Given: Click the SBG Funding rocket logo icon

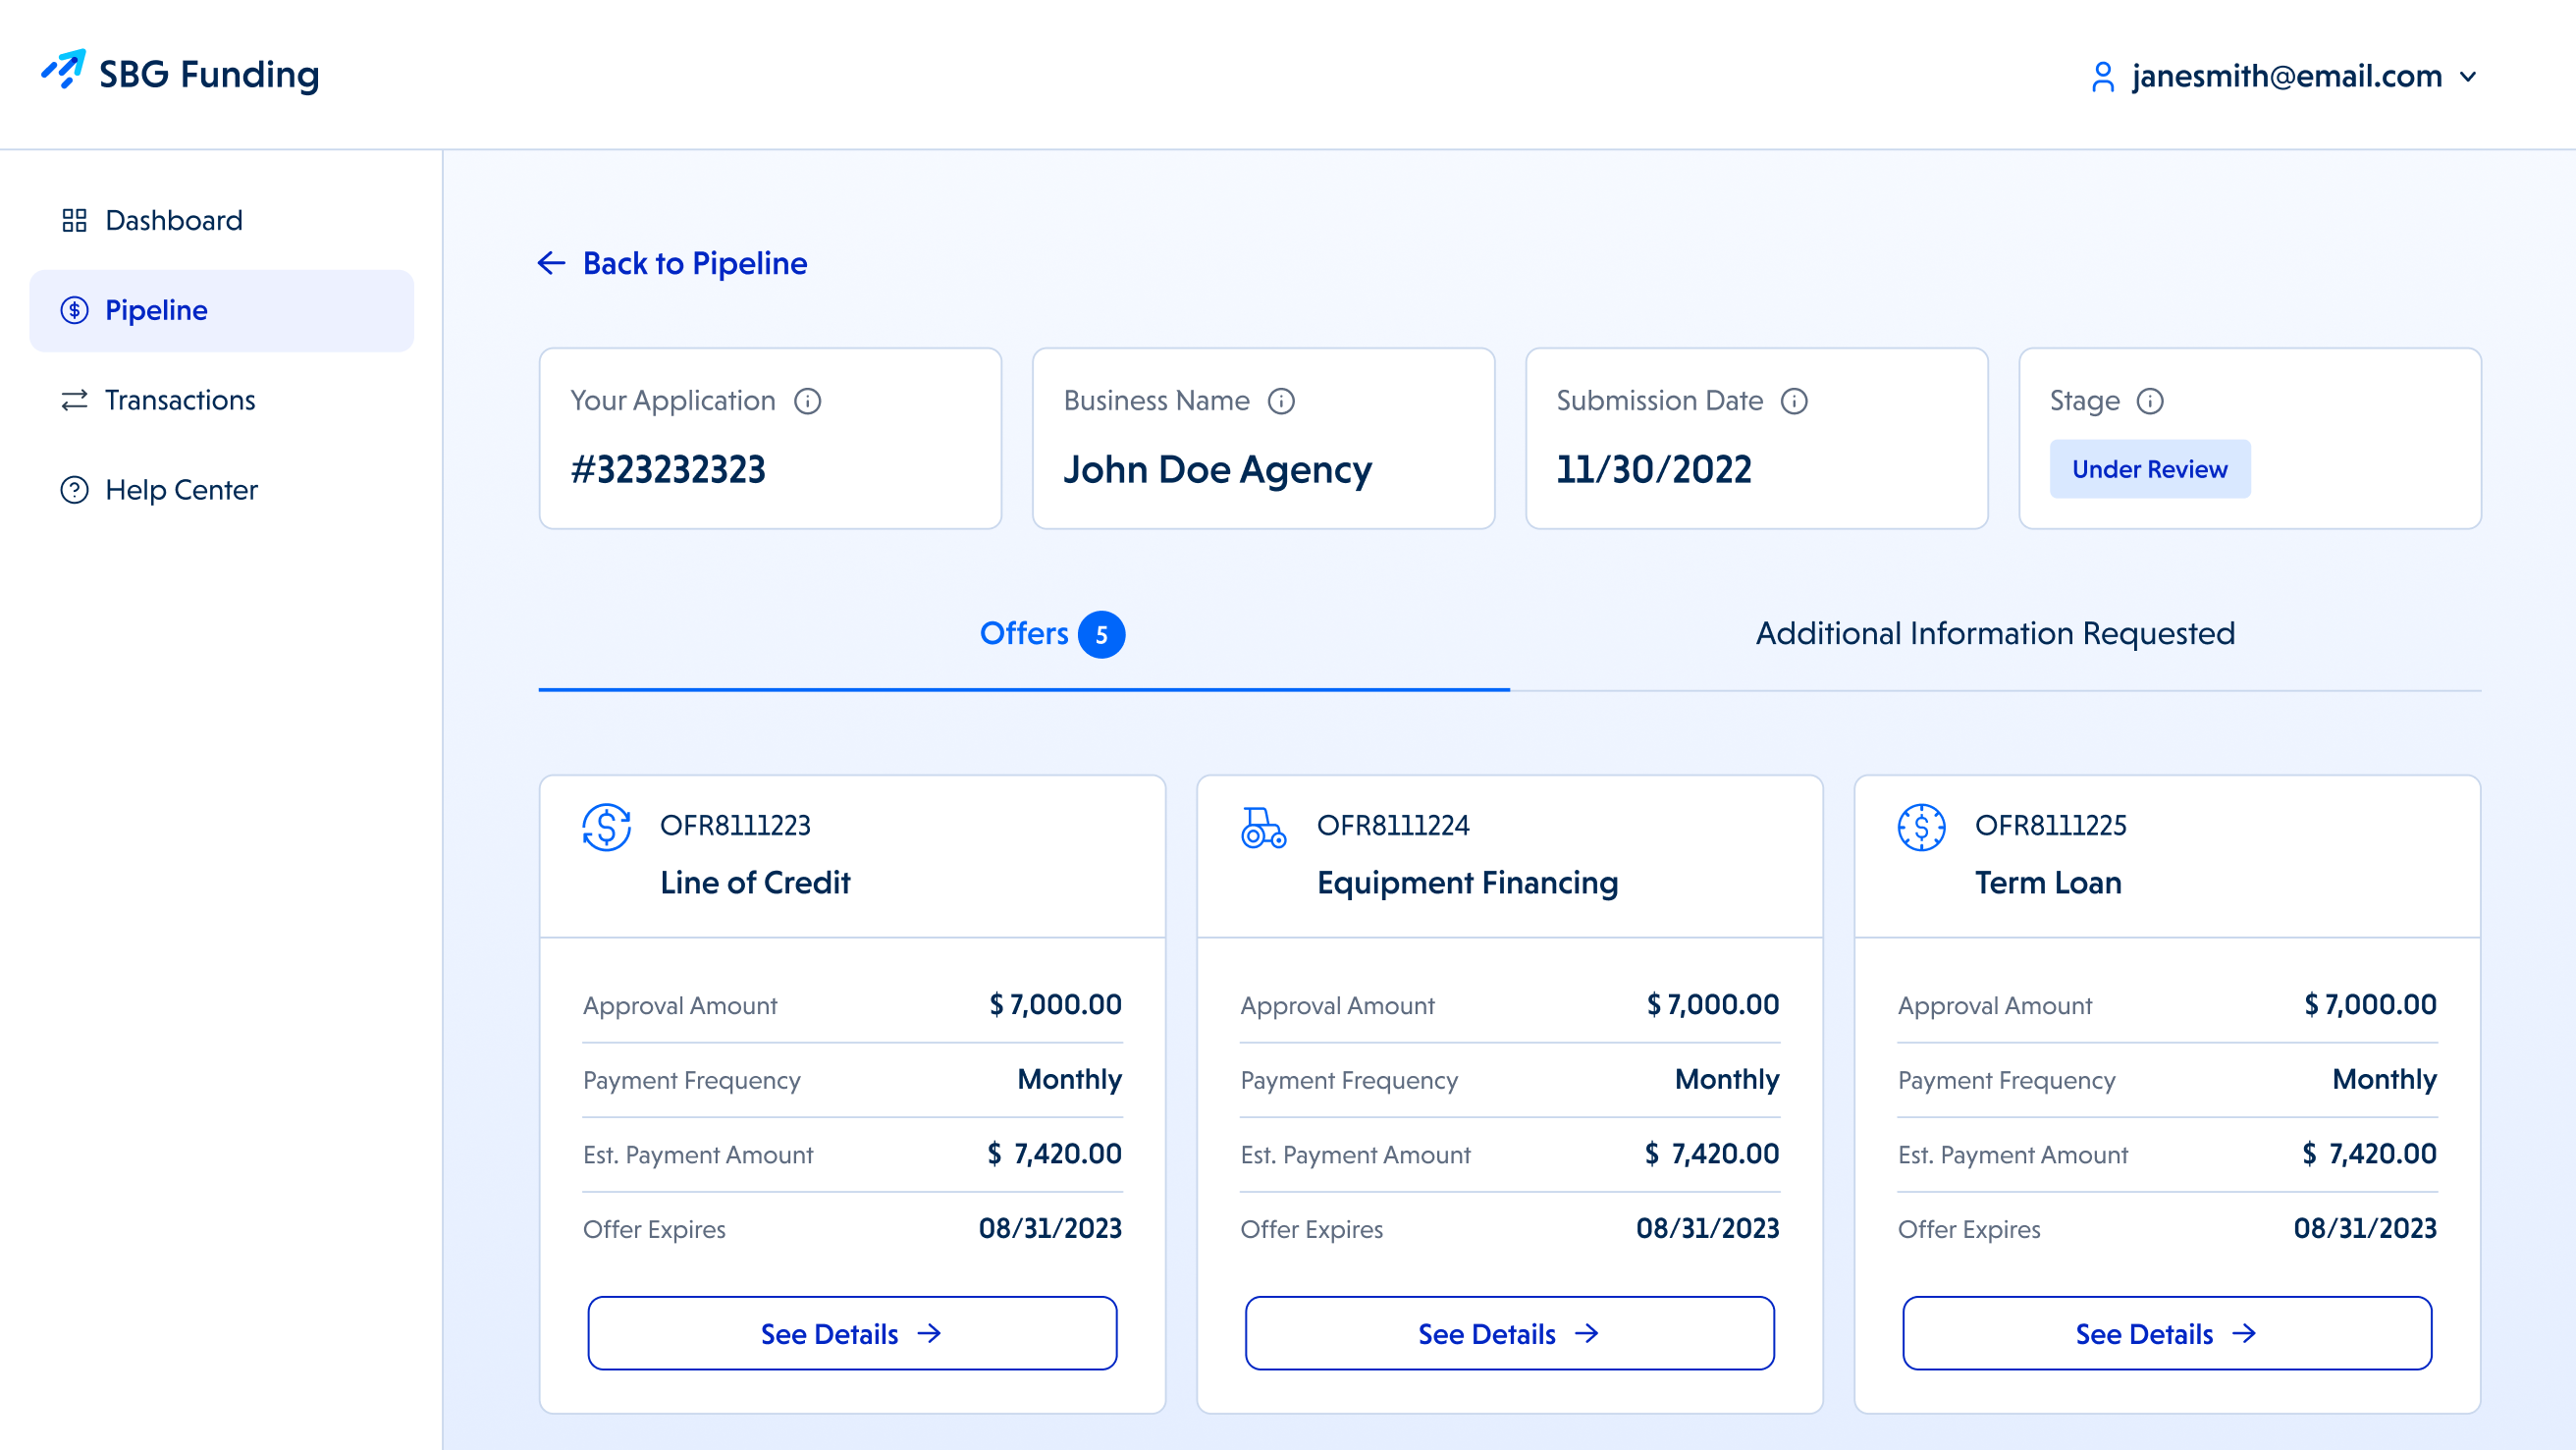Looking at the screenshot, I should tap(63, 70).
